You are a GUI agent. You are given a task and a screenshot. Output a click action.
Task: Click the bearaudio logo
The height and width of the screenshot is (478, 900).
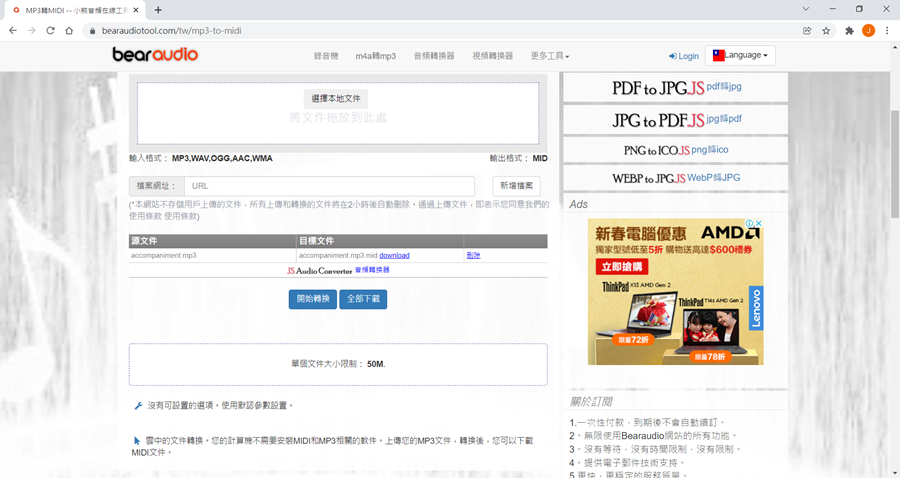155,54
